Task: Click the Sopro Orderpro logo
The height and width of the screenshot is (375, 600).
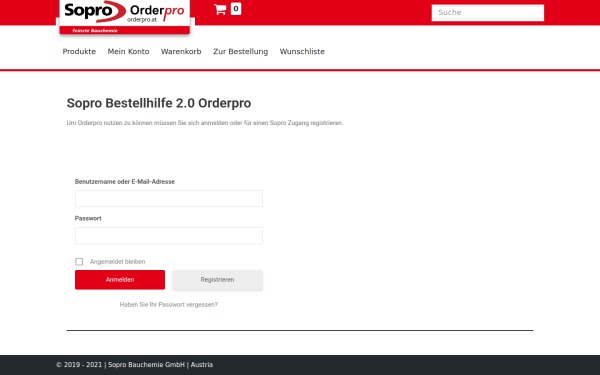Action: point(125,17)
